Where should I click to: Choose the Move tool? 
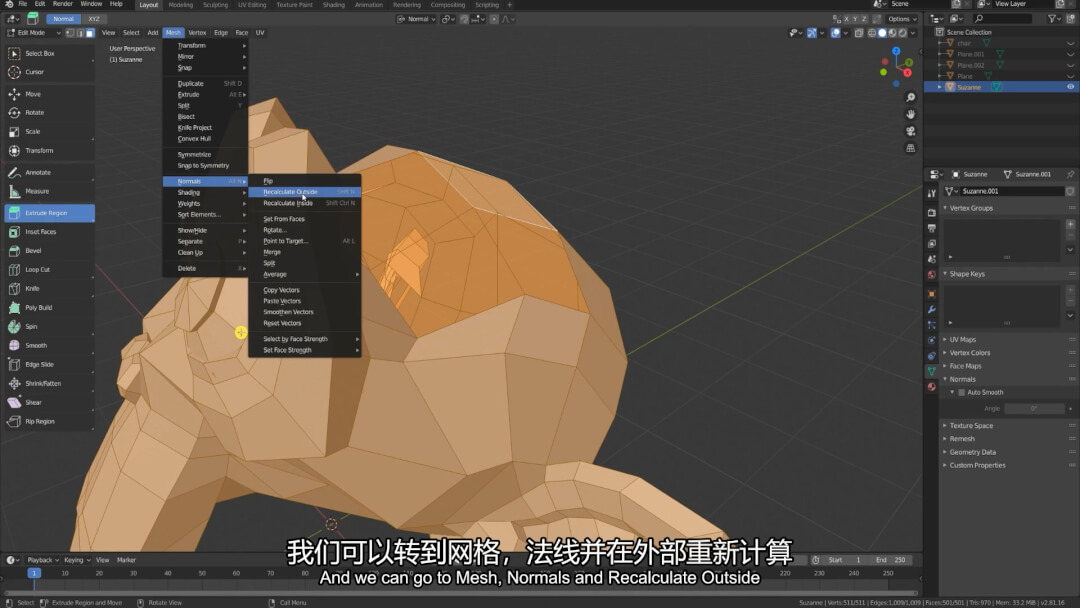[49, 94]
